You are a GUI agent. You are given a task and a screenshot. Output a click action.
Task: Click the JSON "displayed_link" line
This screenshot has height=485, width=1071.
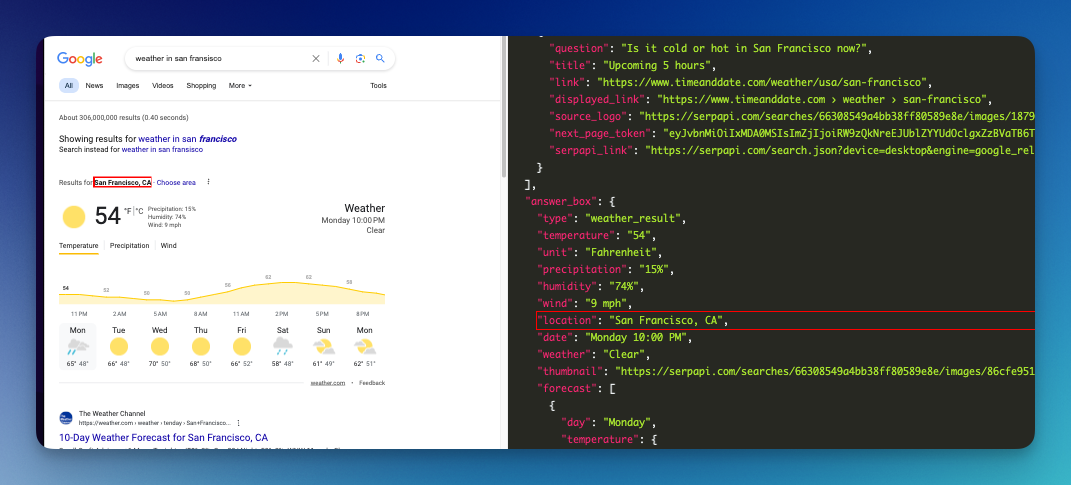click(770, 99)
